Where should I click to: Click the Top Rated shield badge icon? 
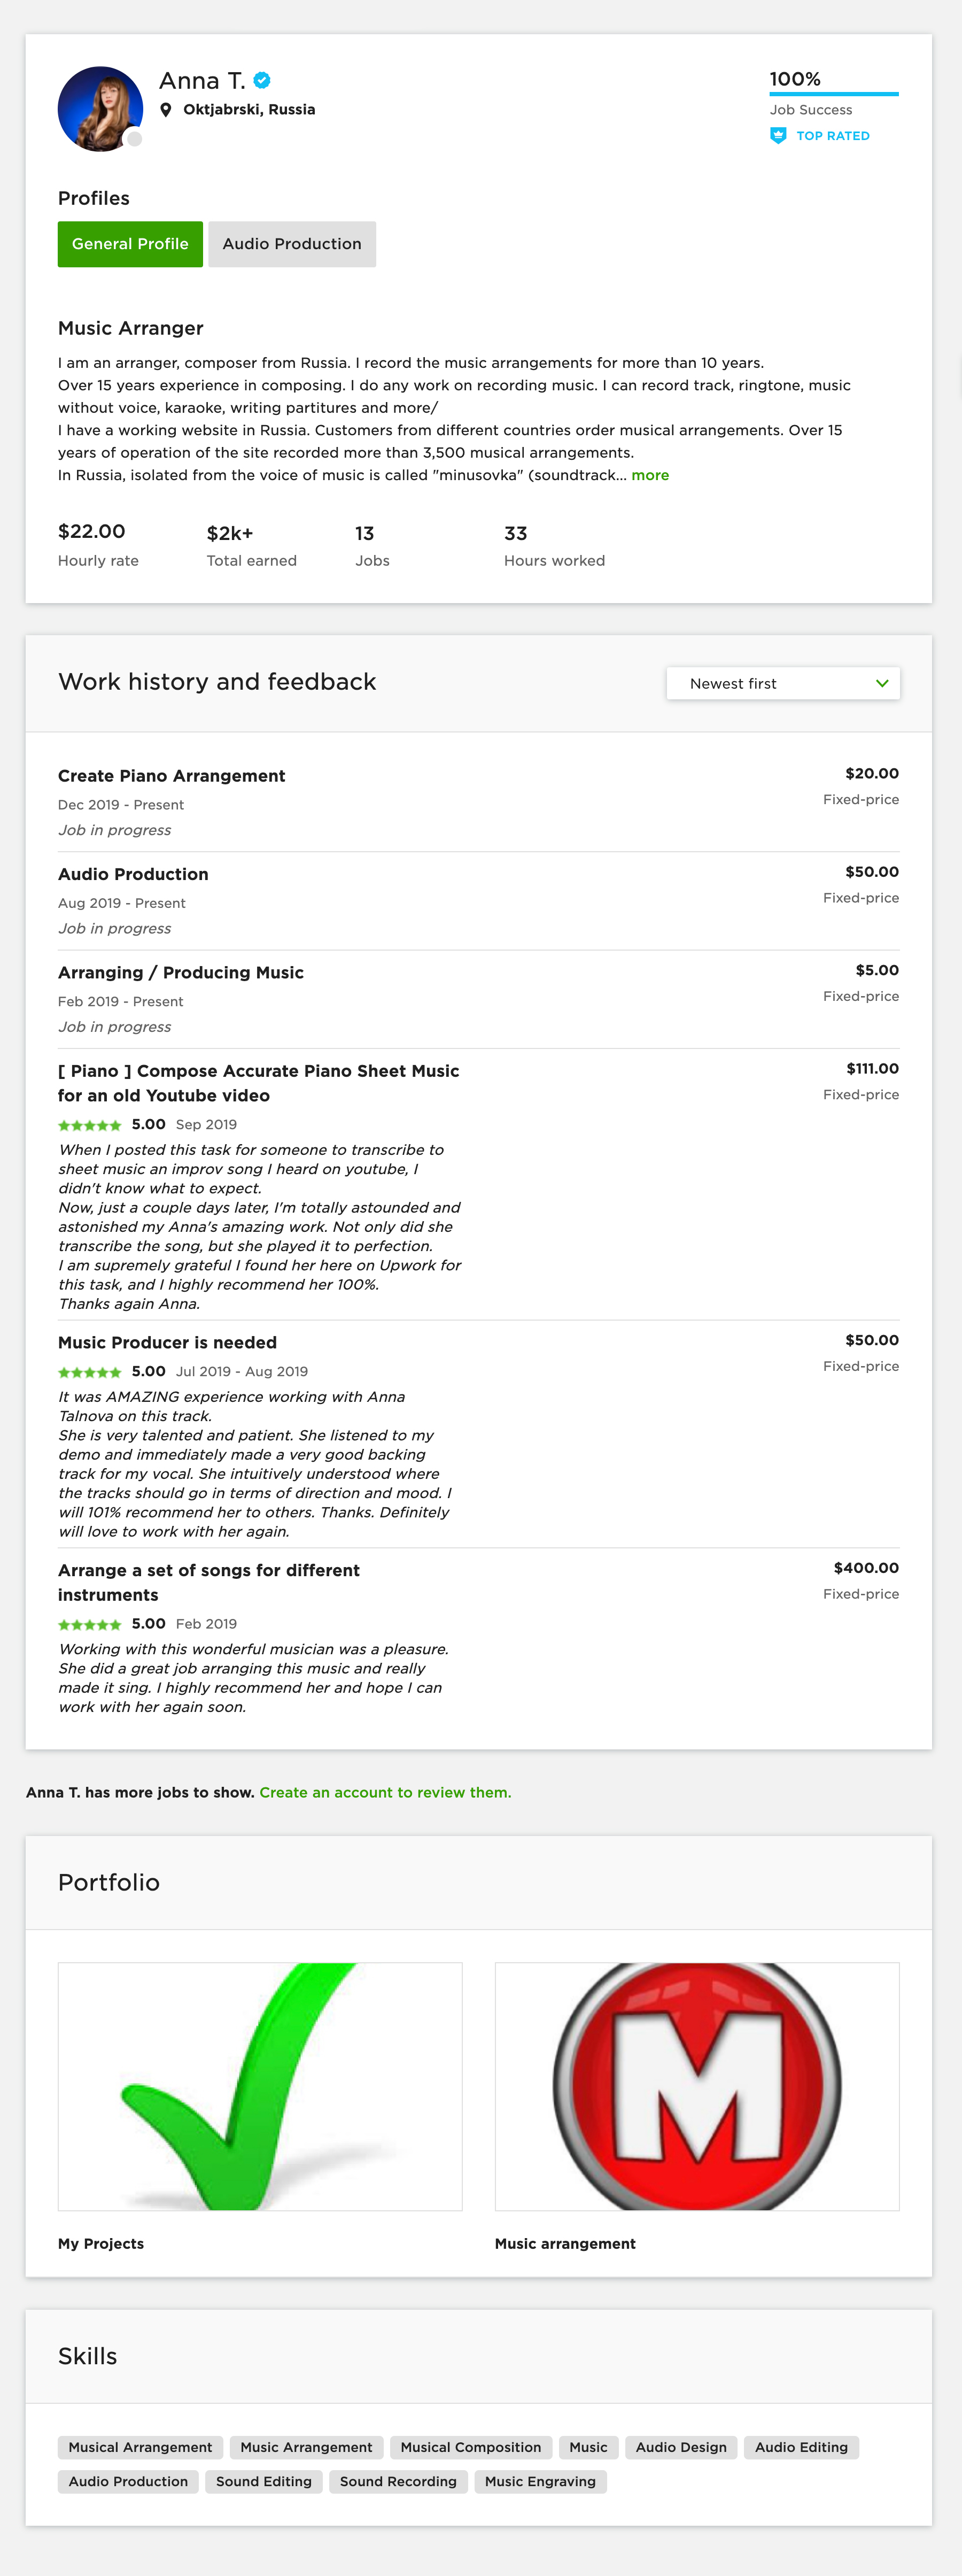click(x=778, y=136)
